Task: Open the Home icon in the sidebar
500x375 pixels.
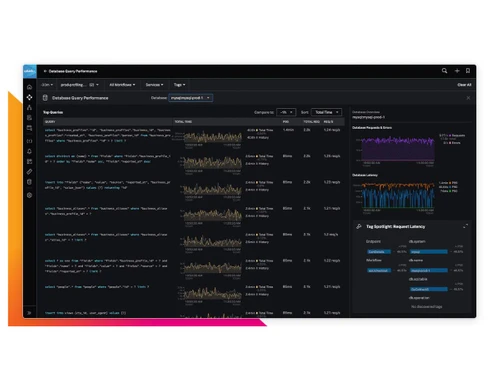Action: click(29, 87)
